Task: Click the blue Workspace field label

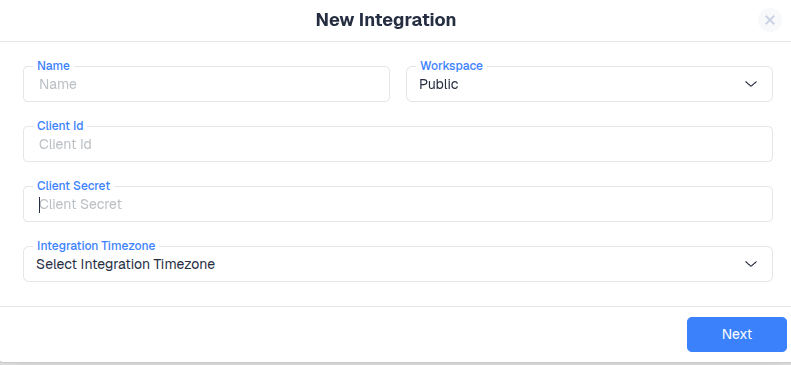Action: click(x=451, y=66)
